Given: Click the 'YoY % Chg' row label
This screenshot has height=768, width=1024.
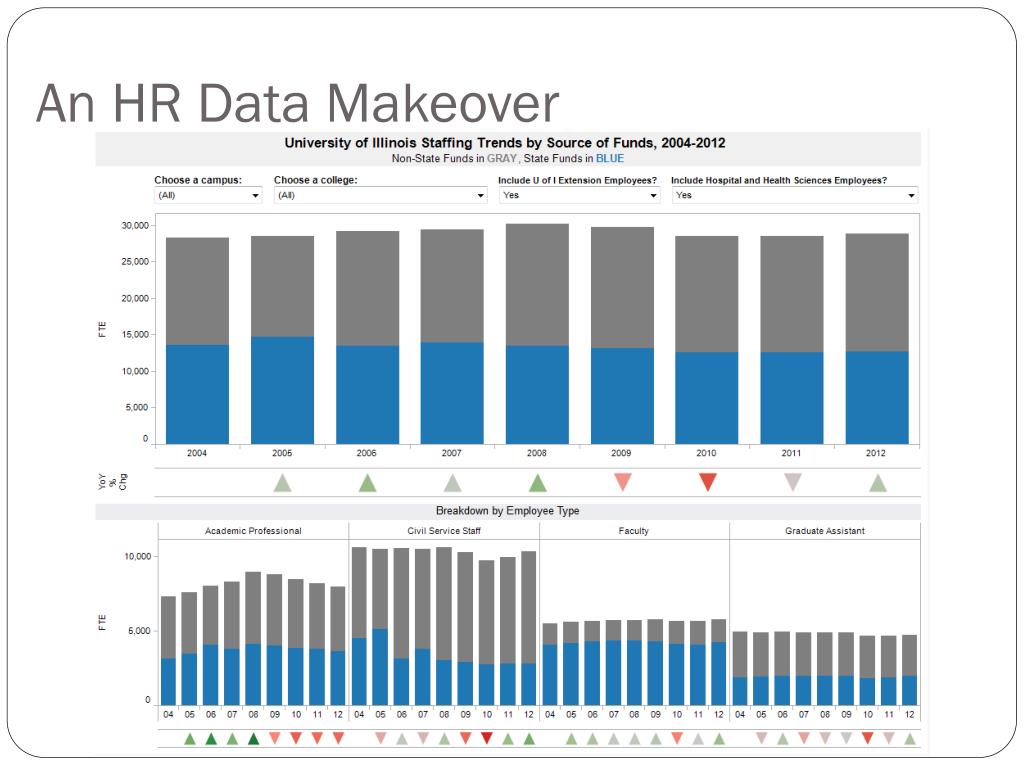Looking at the screenshot, I should (x=112, y=482).
